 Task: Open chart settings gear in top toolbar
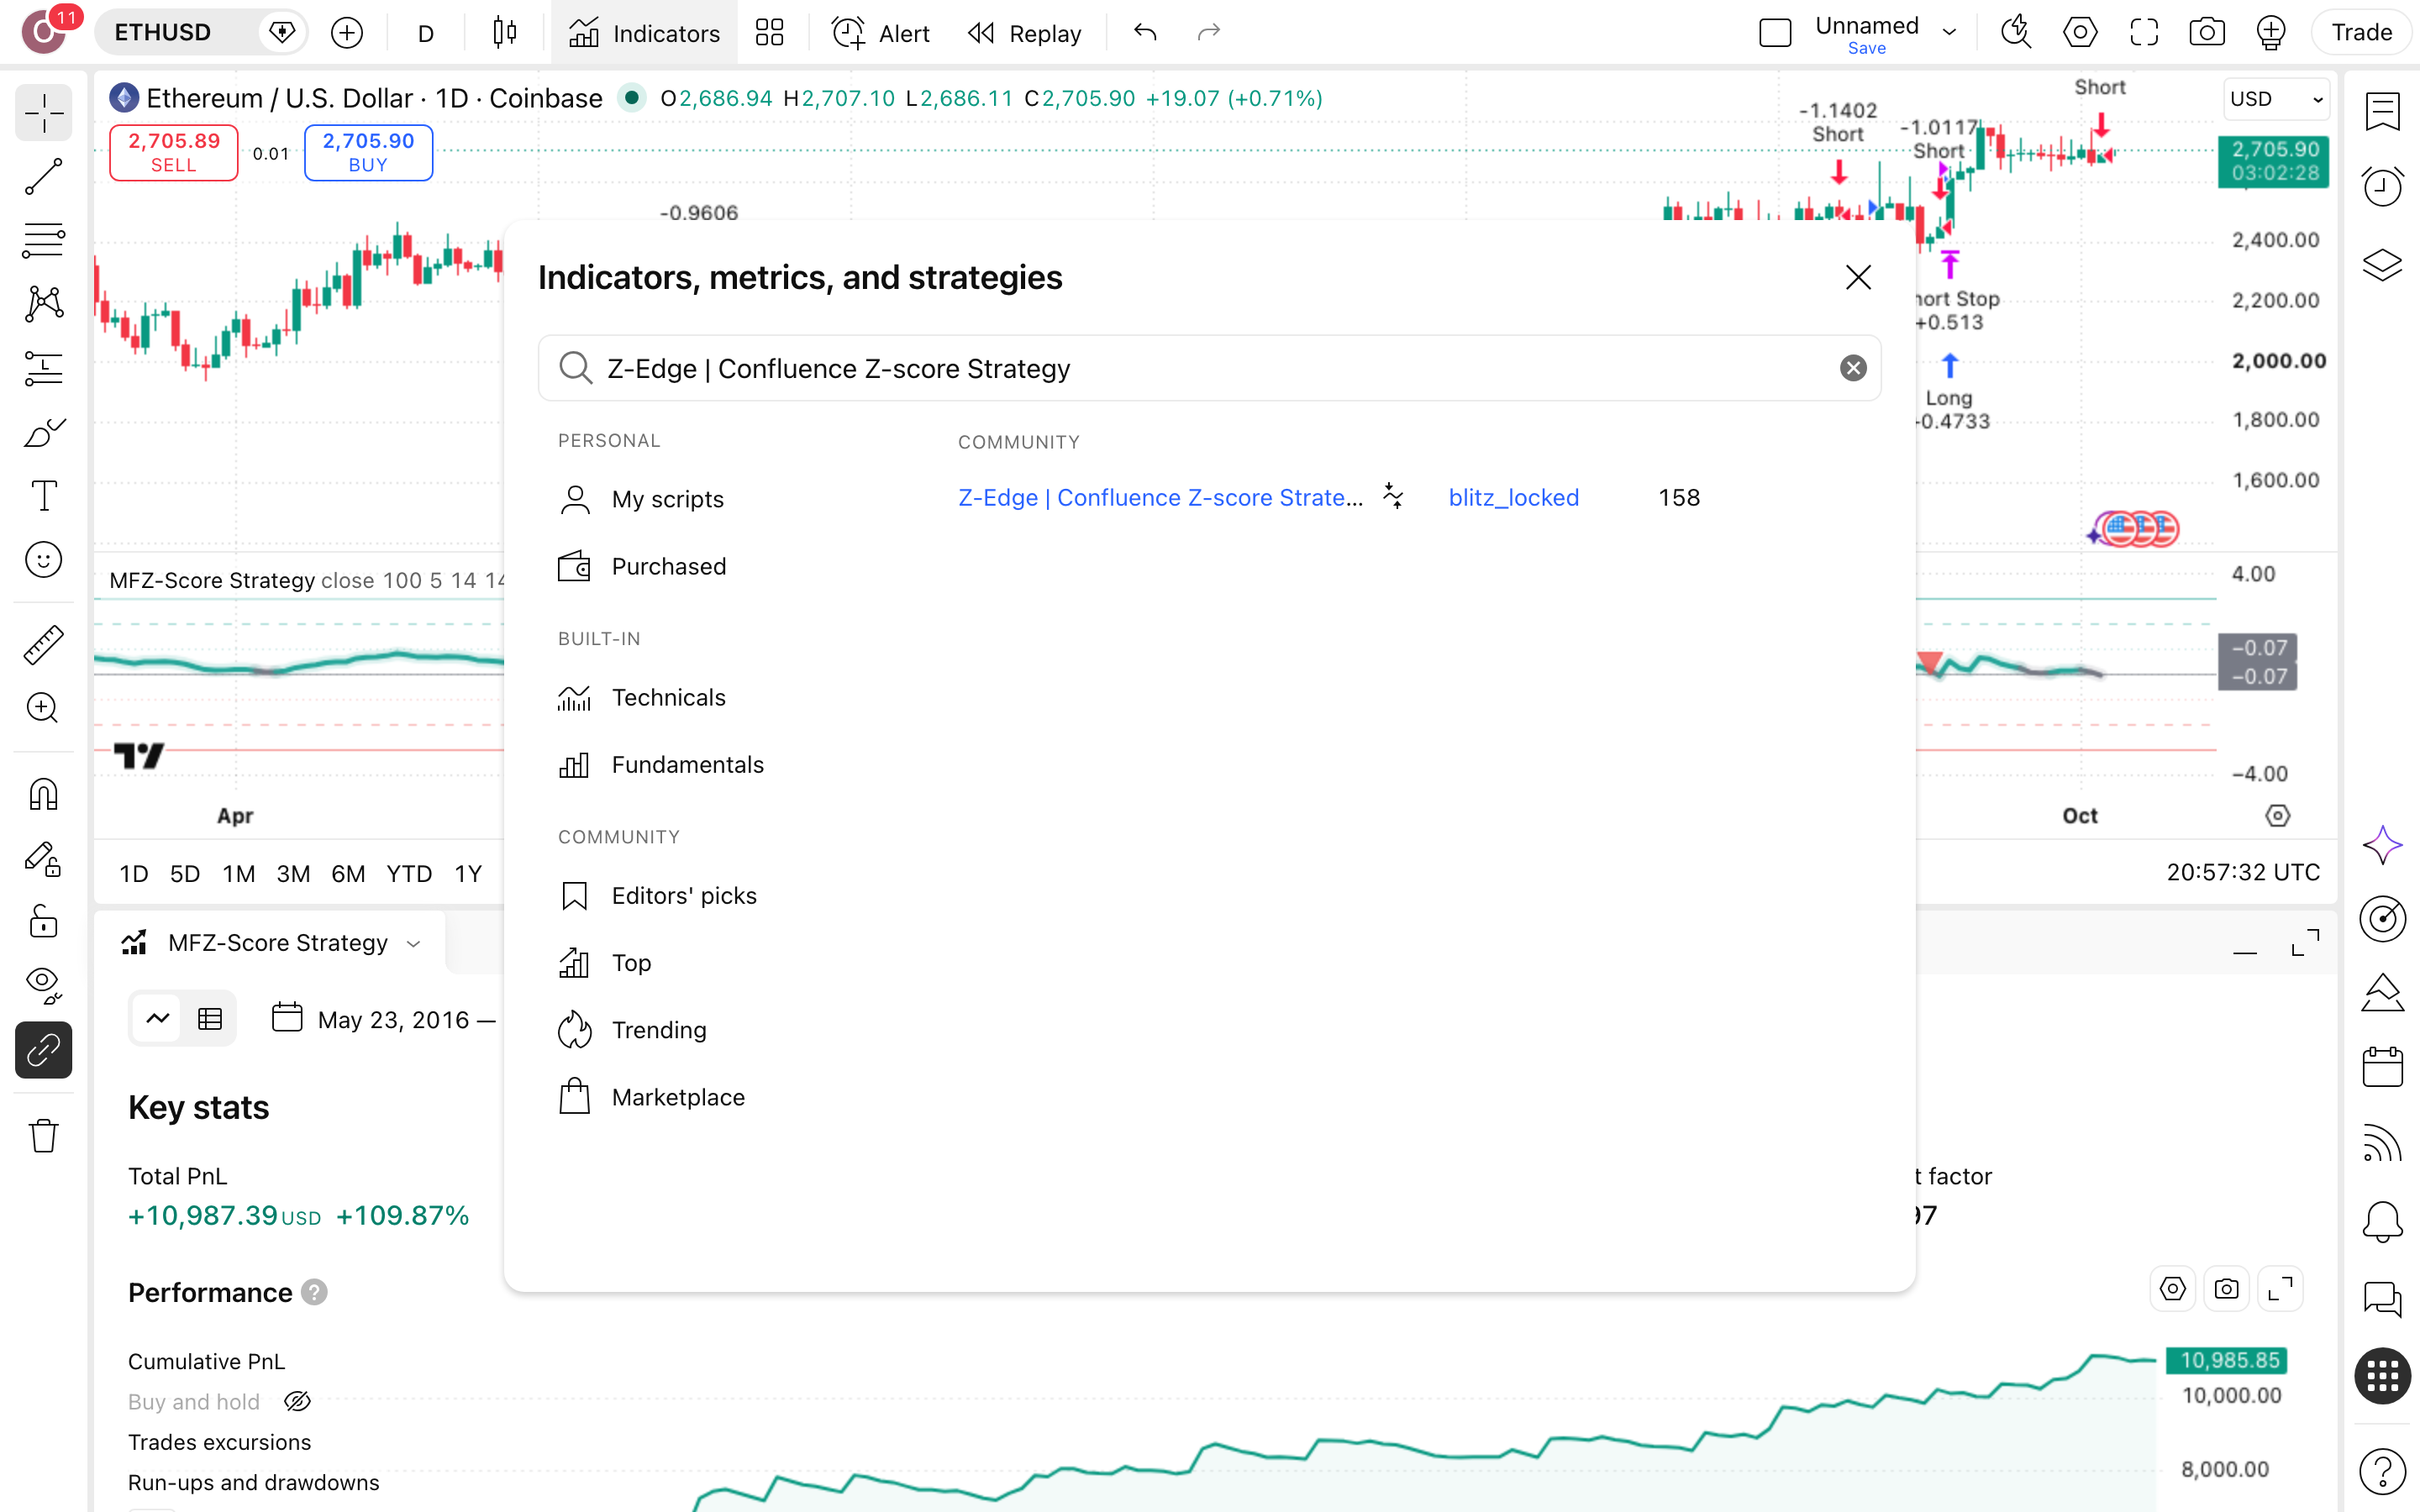coord(2080,33)
